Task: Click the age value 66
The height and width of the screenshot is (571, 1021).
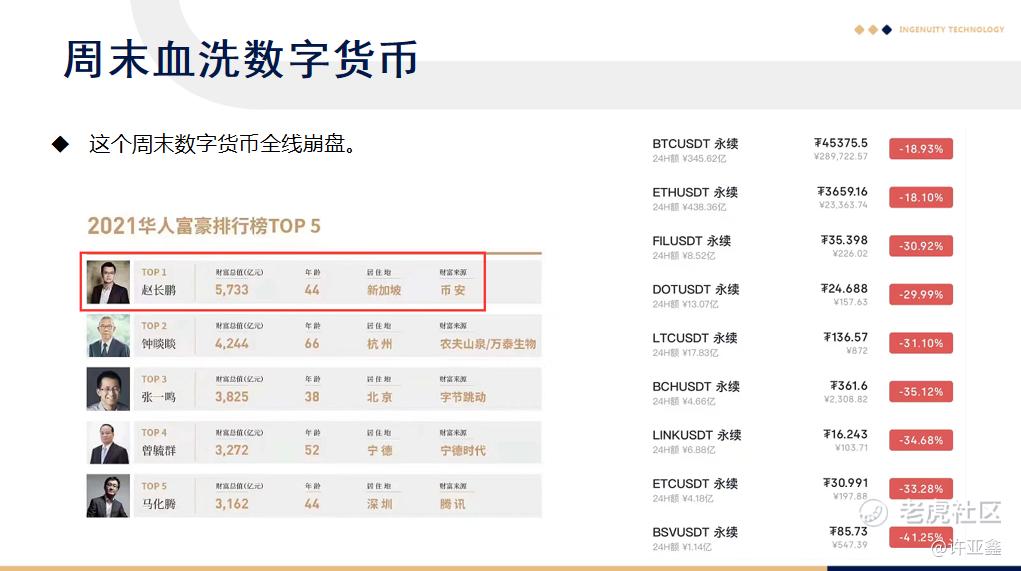Action: tap(312, 344)
